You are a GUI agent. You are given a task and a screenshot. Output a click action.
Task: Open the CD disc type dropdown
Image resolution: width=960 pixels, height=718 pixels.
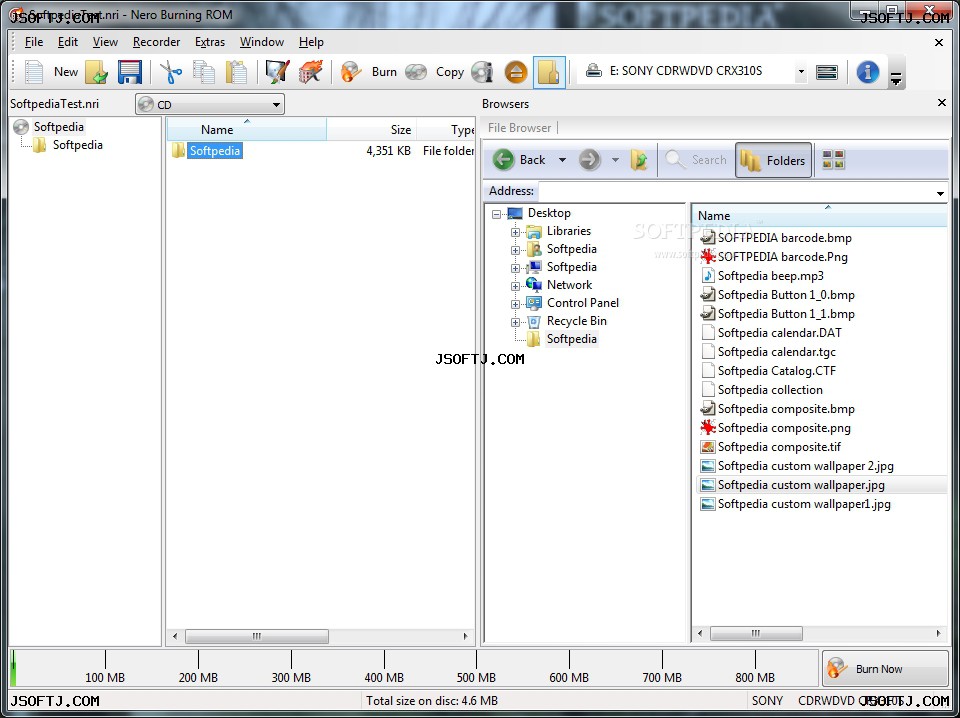pyautogui.click(x=210, y=105)
